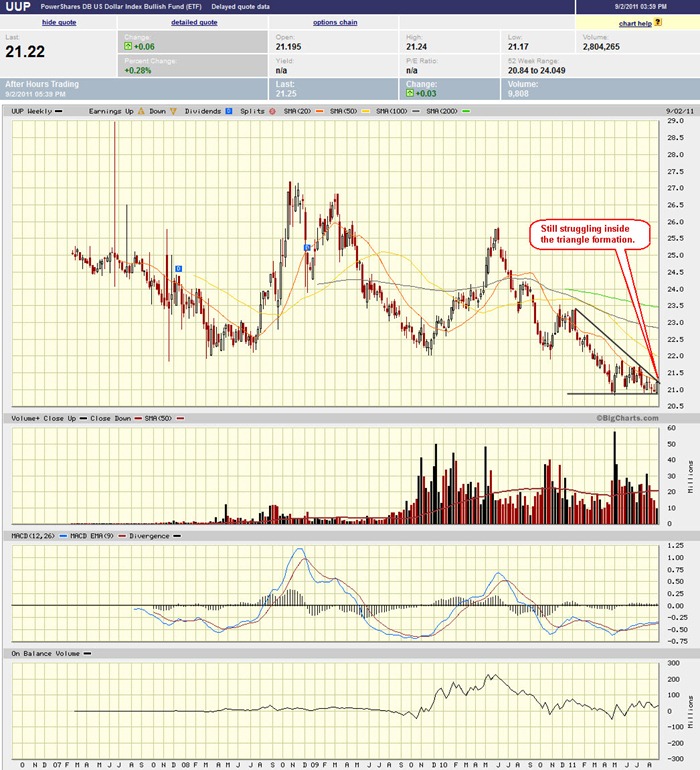Click the after-hours last price 21.25
This screenshot has height=770, width=700.
(x=286, y=93)
